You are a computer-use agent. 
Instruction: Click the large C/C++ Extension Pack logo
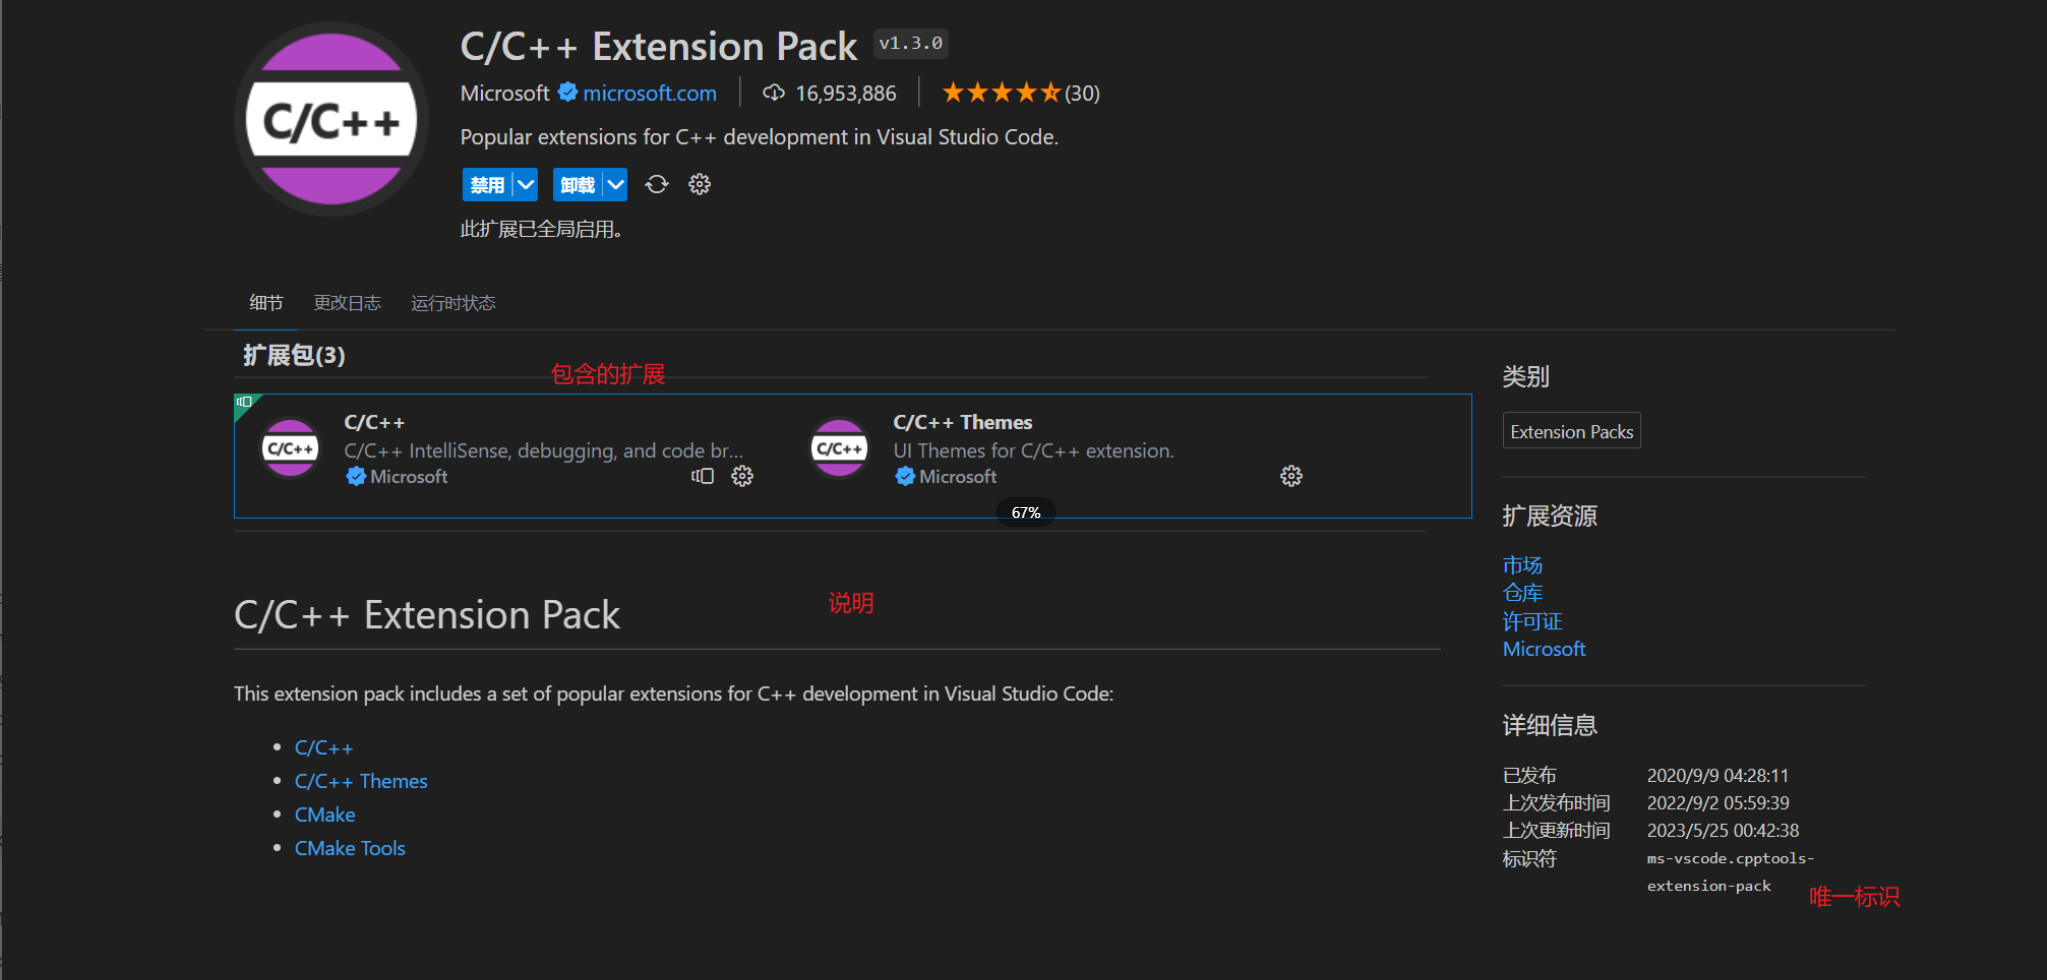(331, 119)
